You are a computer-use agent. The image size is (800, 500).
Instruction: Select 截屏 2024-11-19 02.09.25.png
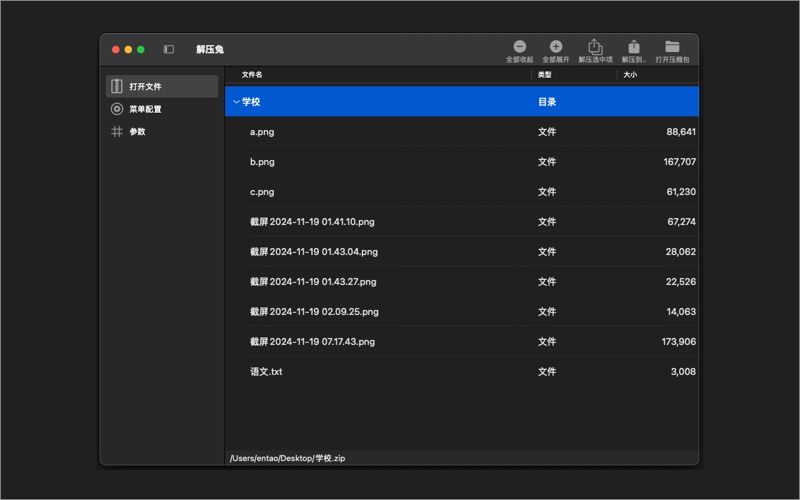click(314, 311)
